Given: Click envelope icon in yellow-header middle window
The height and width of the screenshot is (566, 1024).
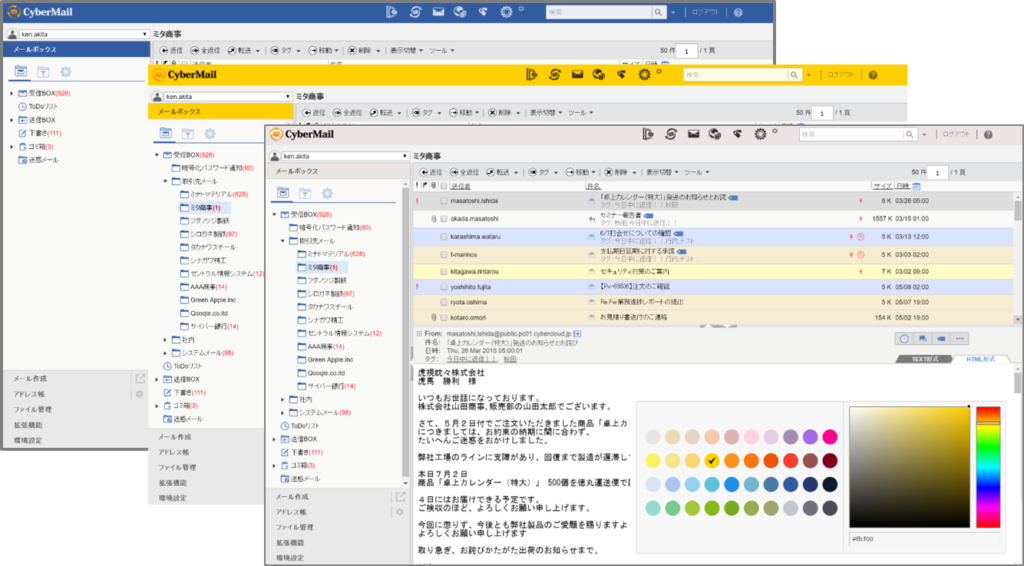Looking at the screenshot, I should 577,74.
